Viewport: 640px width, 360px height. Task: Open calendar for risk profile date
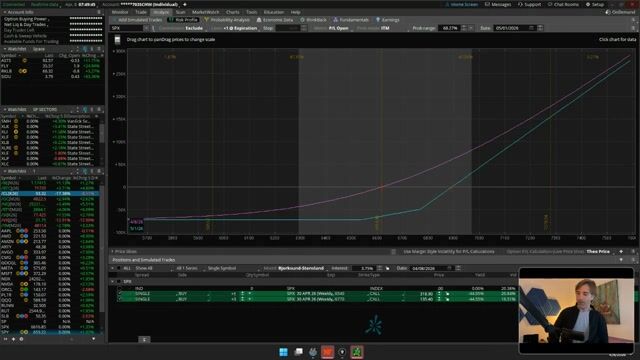531,28
